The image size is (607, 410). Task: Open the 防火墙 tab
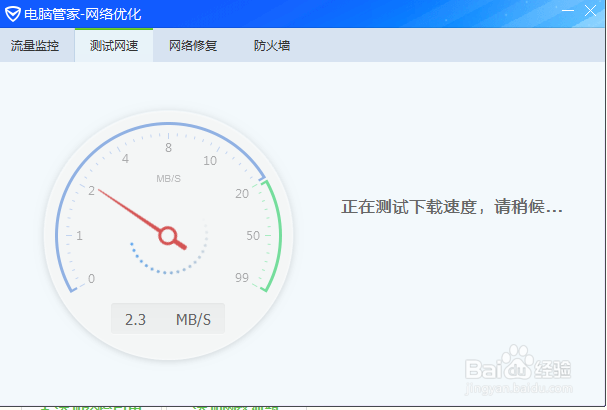pos(272,46)
